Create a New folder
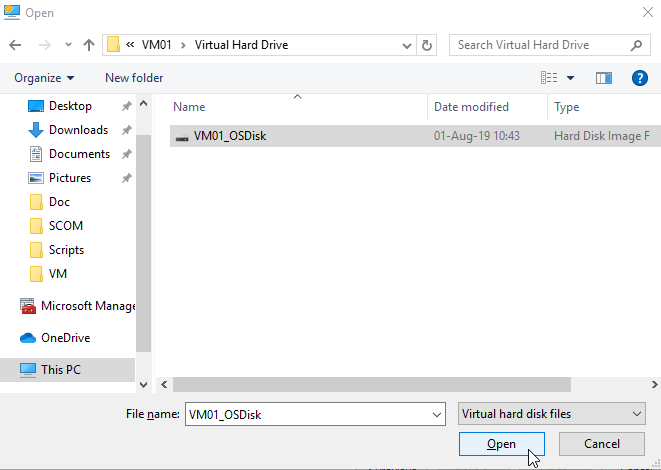The image size is (661, 470). (x=134, y=78)
